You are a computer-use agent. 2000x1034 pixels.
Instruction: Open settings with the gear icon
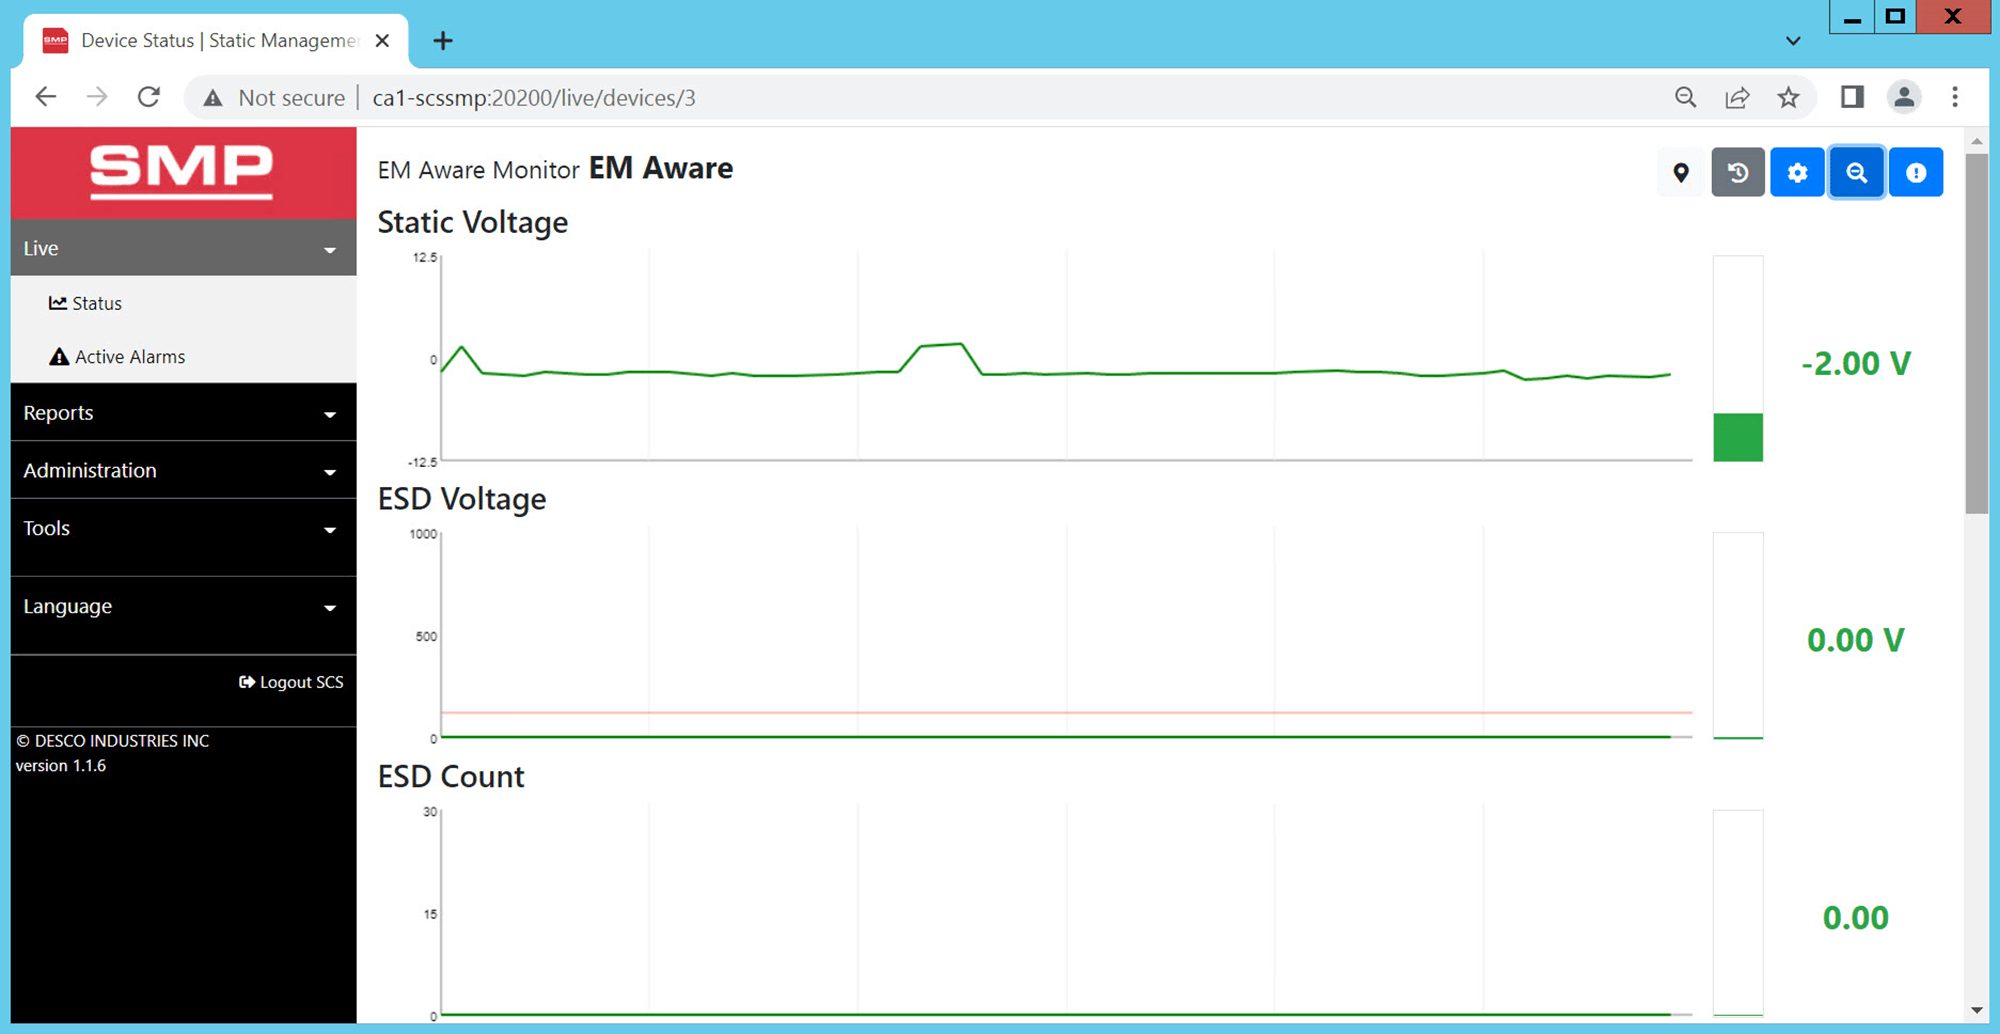(x=1797, y=172)
